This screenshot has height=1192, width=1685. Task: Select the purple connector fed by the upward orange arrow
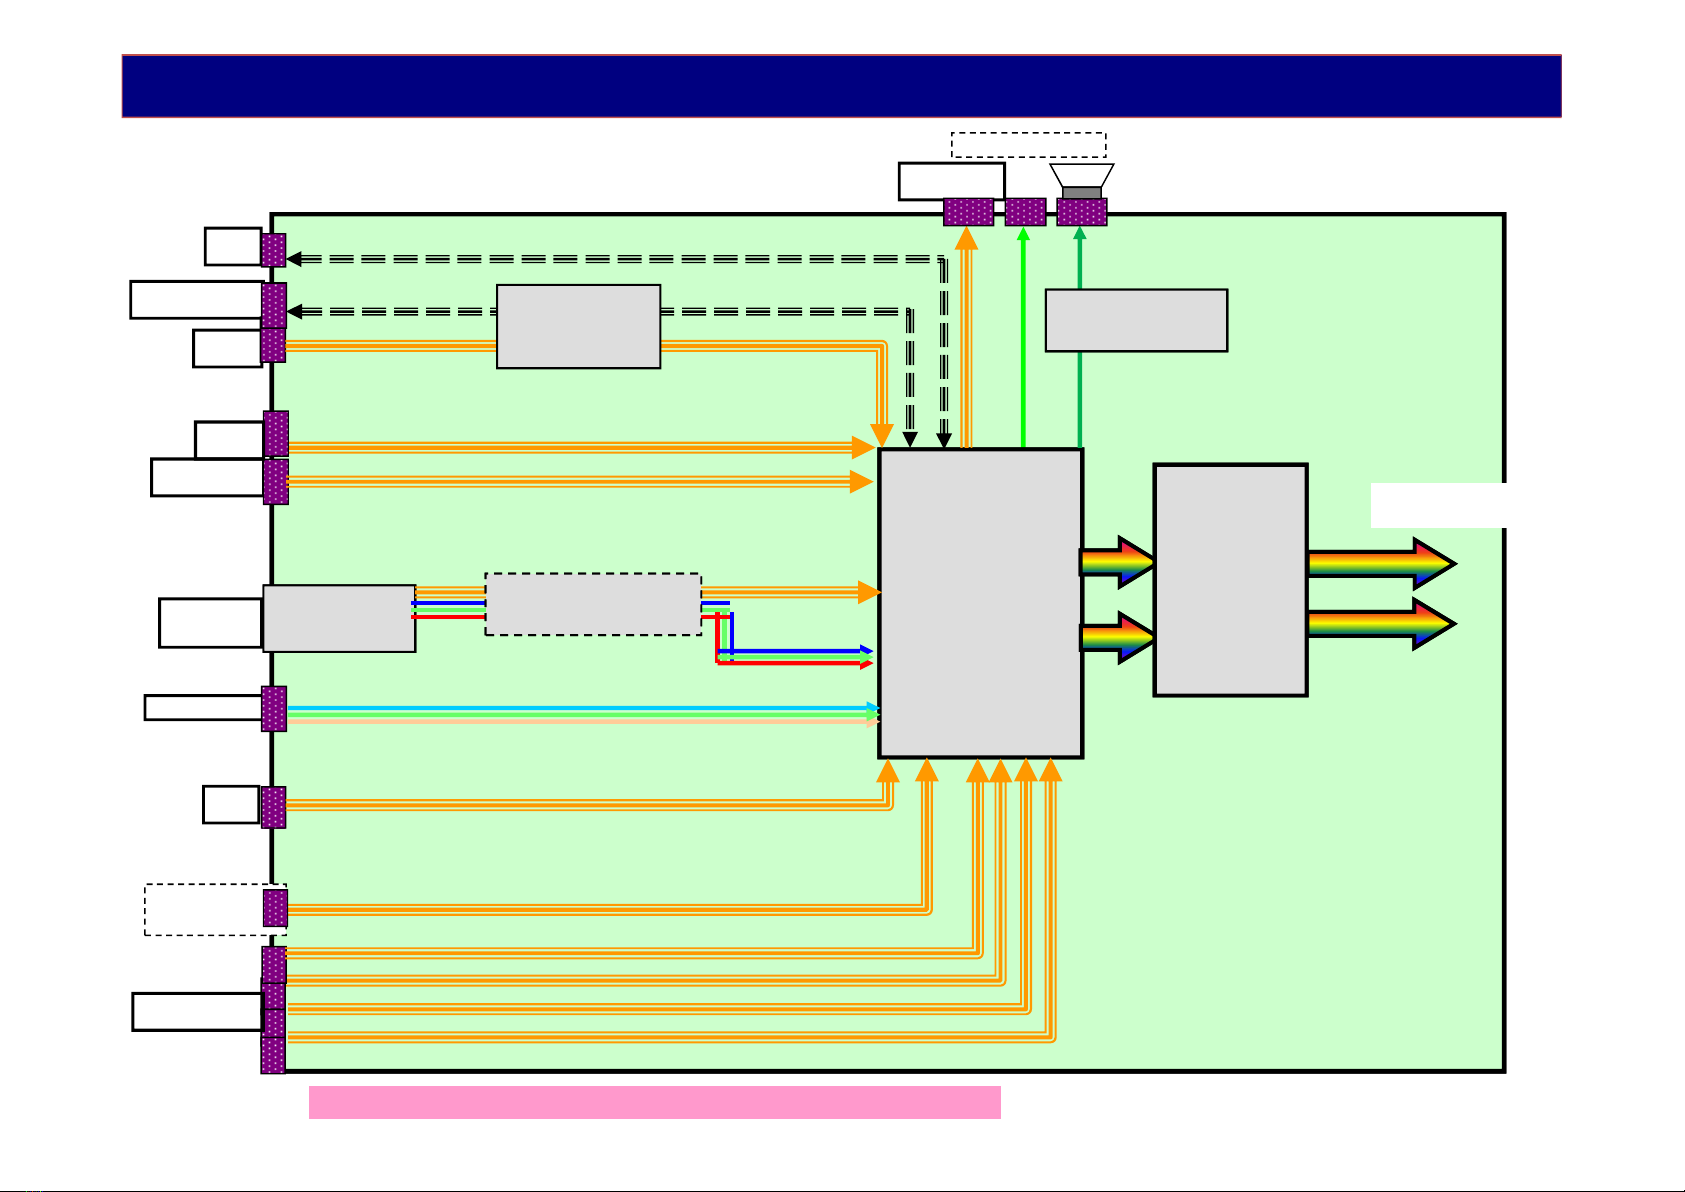click(x=968, y=212)
